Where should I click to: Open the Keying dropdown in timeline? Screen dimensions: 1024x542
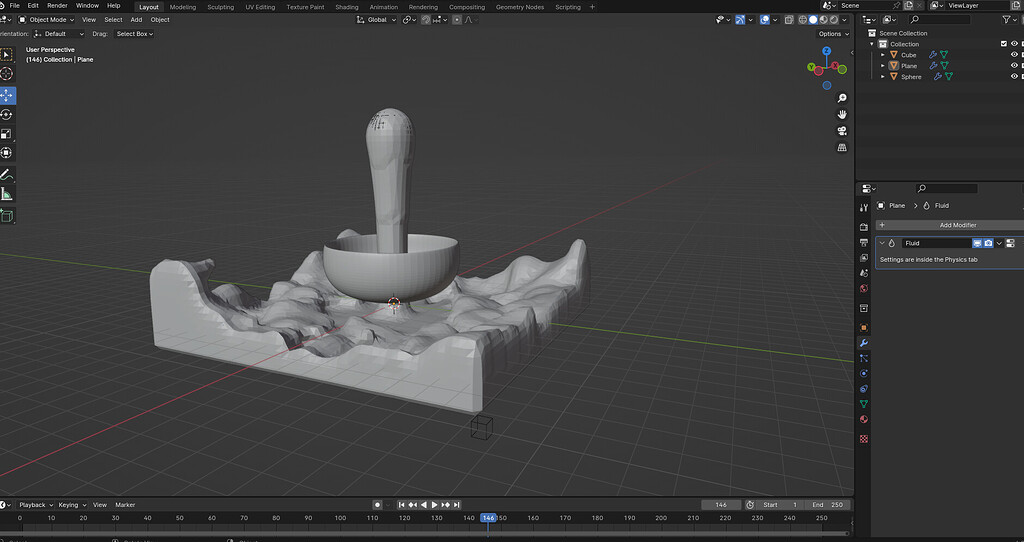point(72,505)
